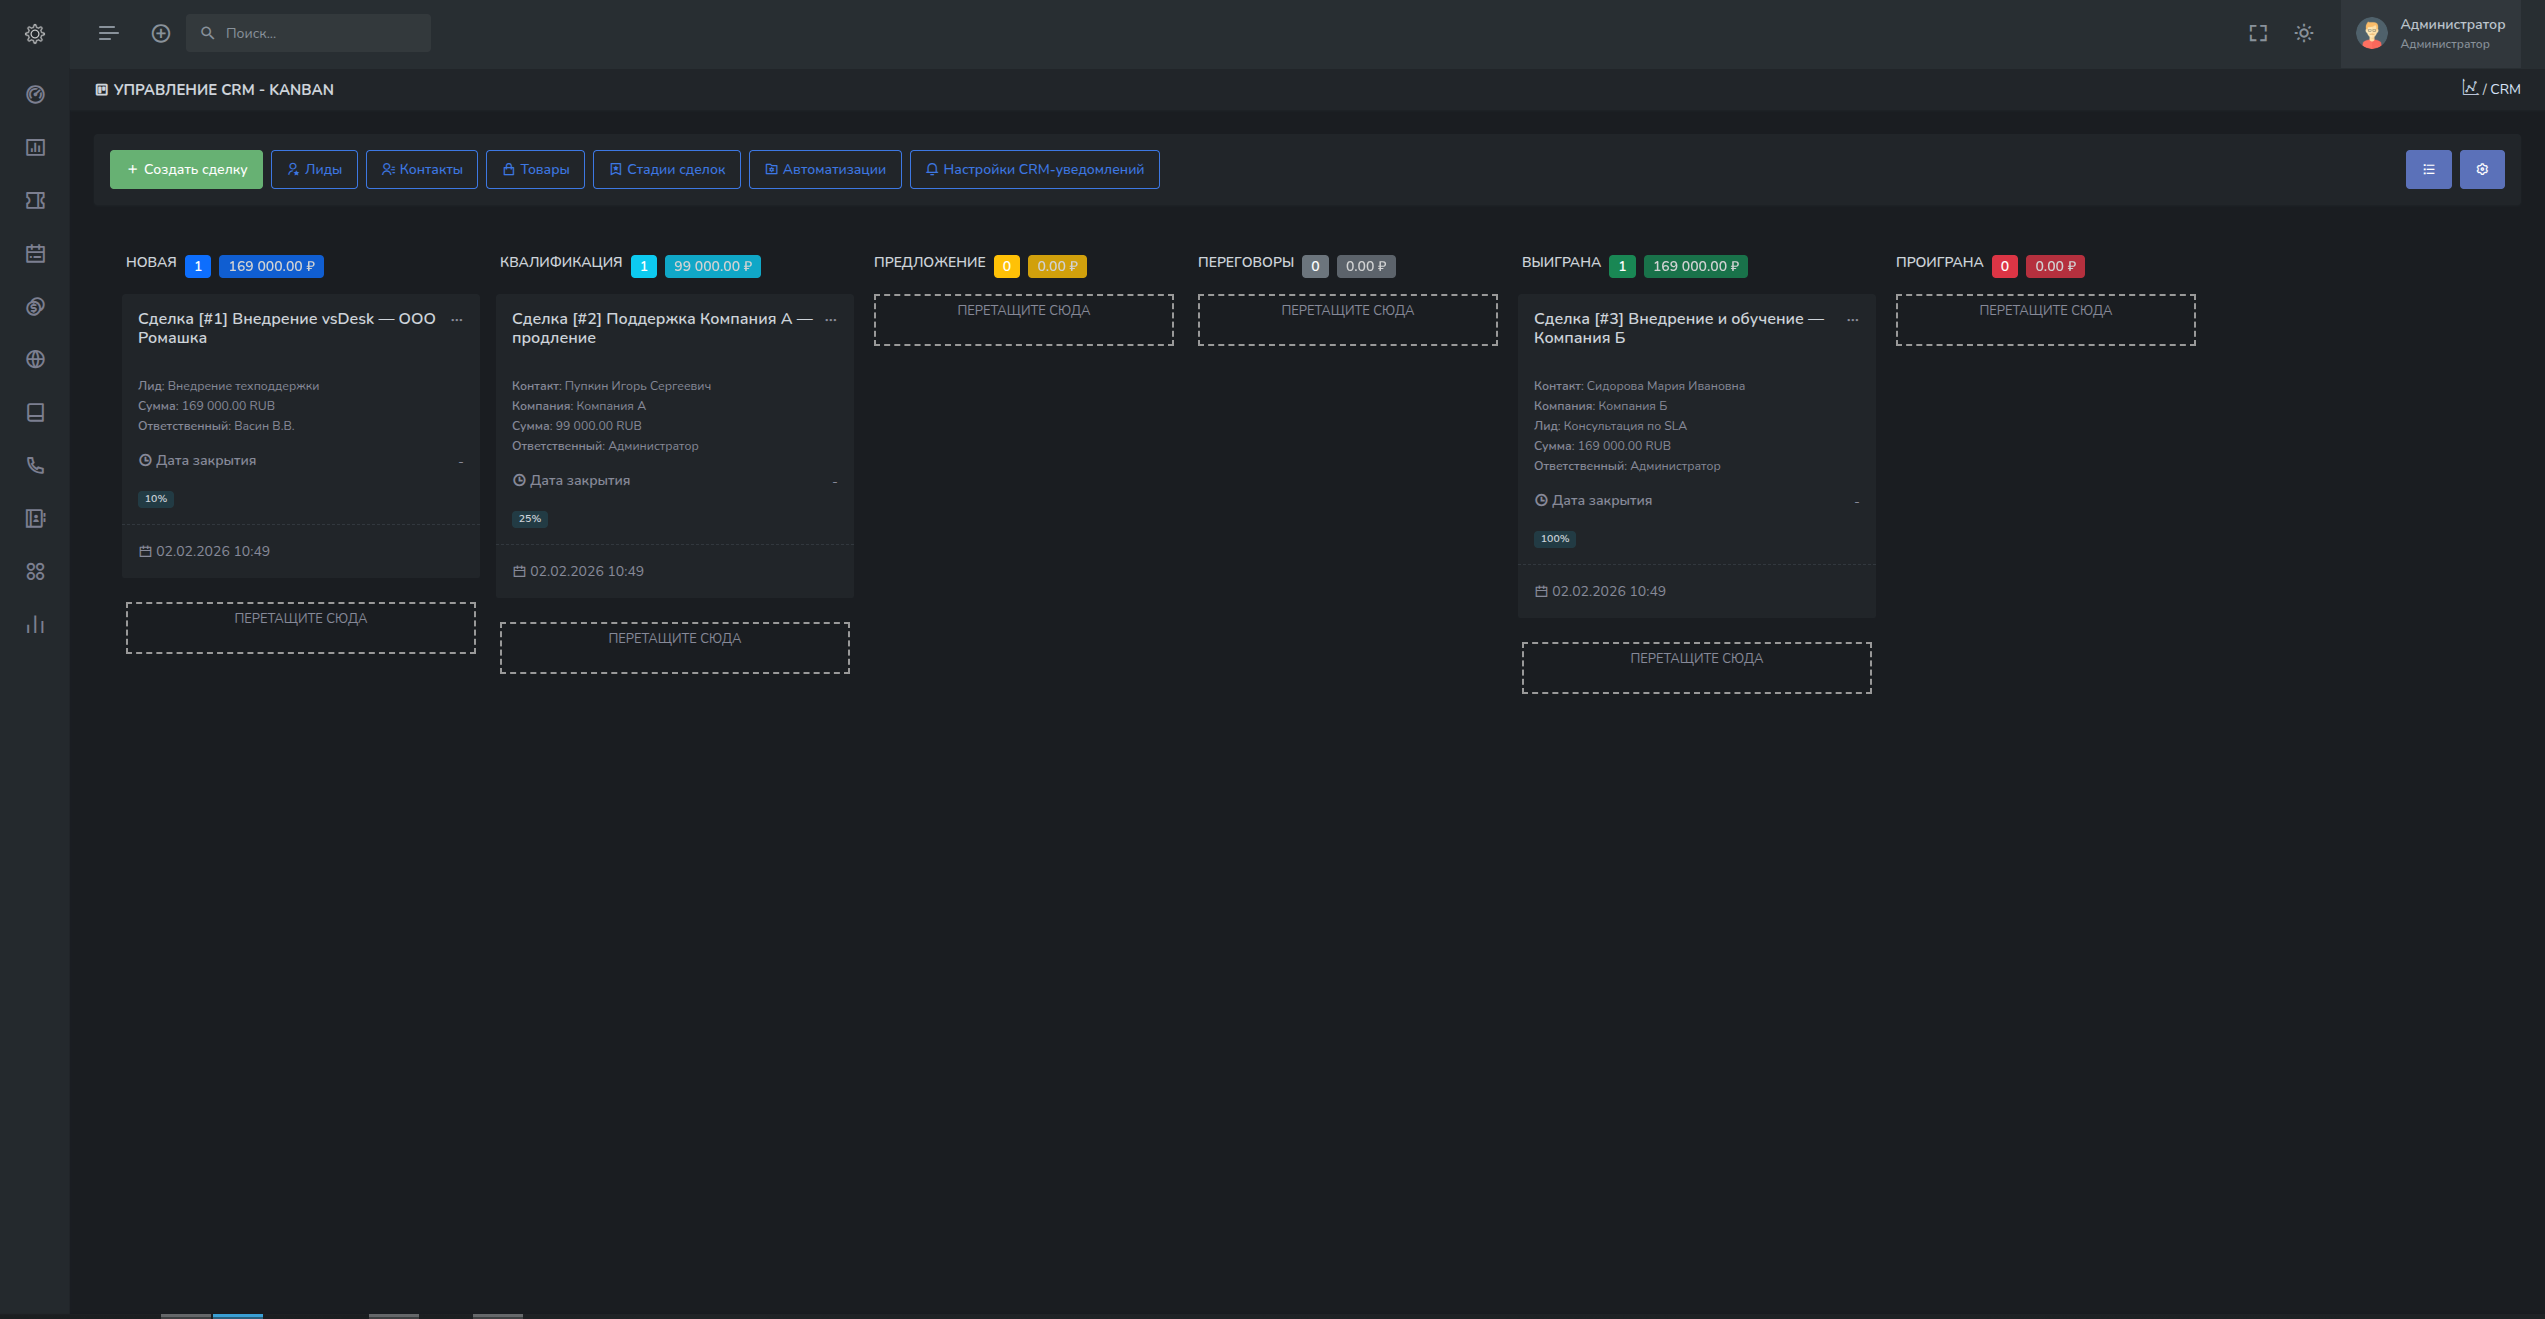Click the 100% probability badge
This screenshot has height=1319, width=2545.
(x=1555, y=539)
